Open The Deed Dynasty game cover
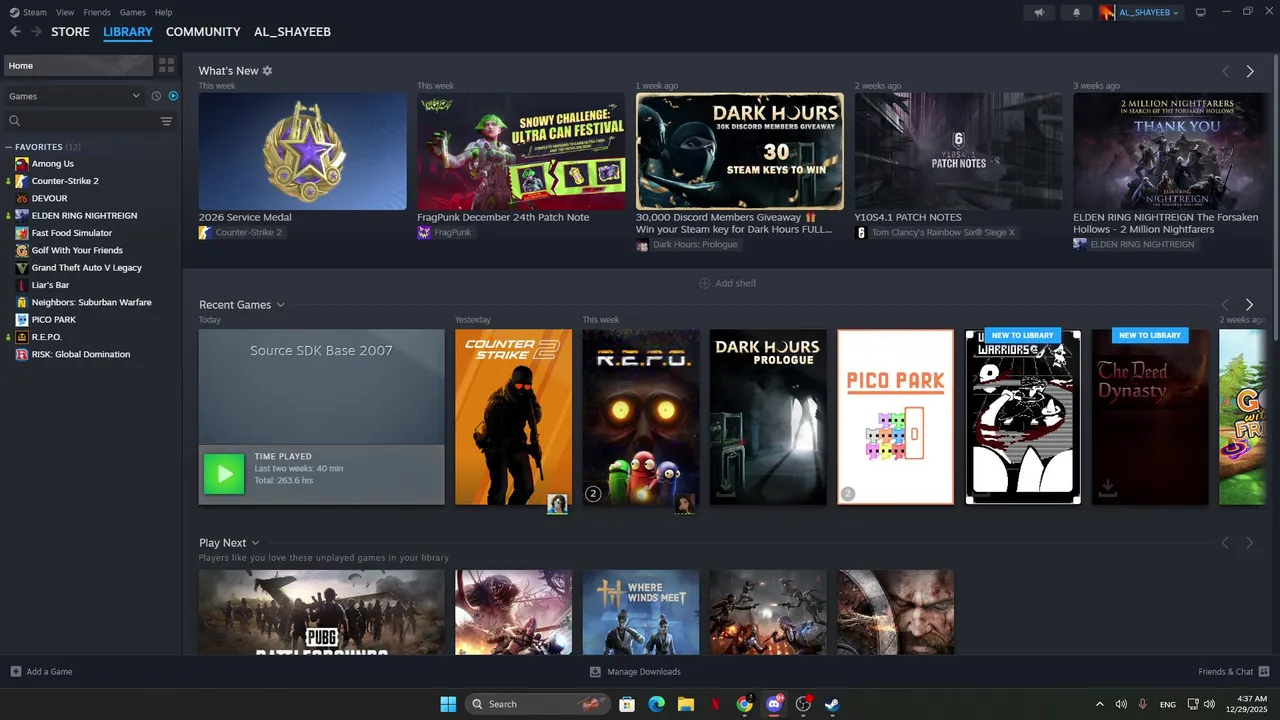Image resolution: width=1280 pixels, height=720 pixels. (1150, 417)
